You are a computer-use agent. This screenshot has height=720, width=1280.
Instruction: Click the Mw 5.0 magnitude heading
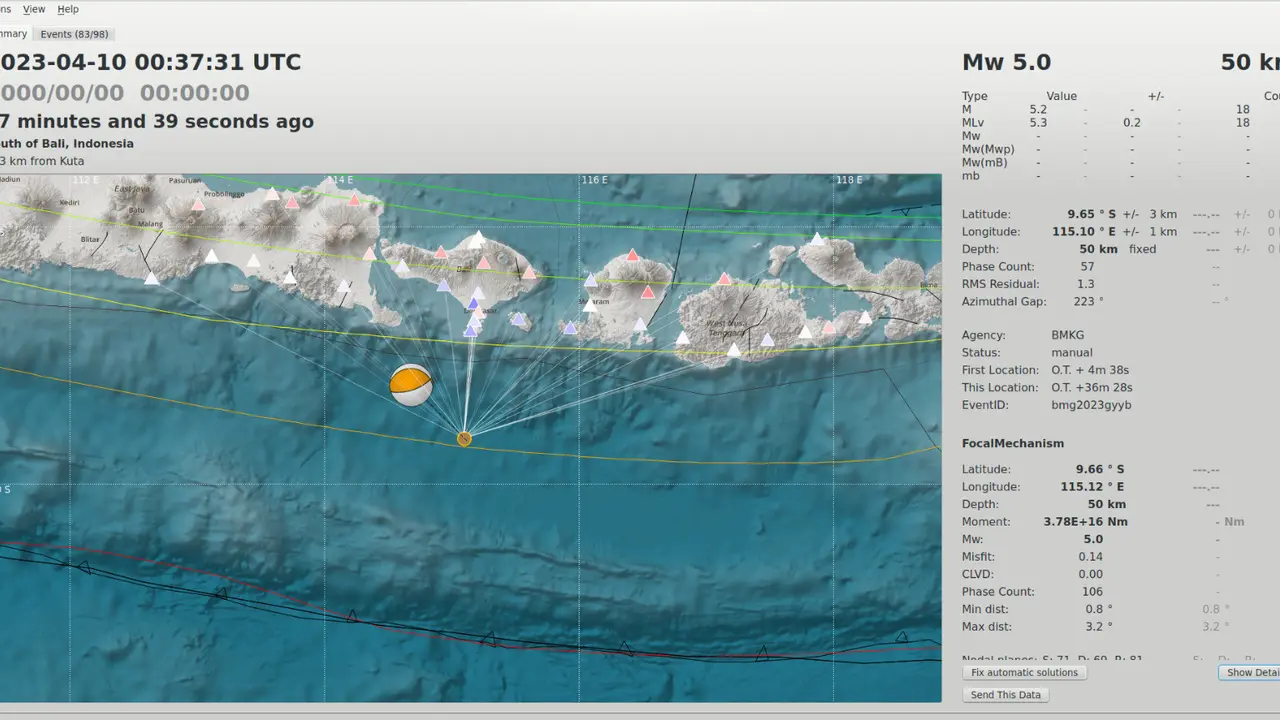point(1006,62)
